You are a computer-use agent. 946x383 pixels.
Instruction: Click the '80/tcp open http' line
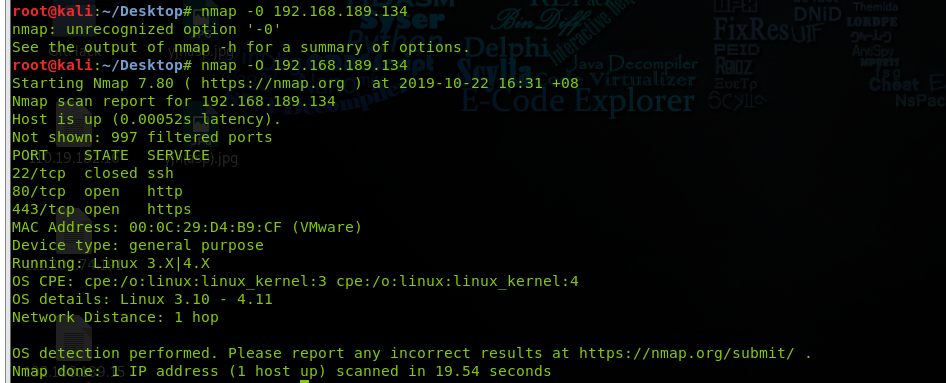[x=97, y=191]
